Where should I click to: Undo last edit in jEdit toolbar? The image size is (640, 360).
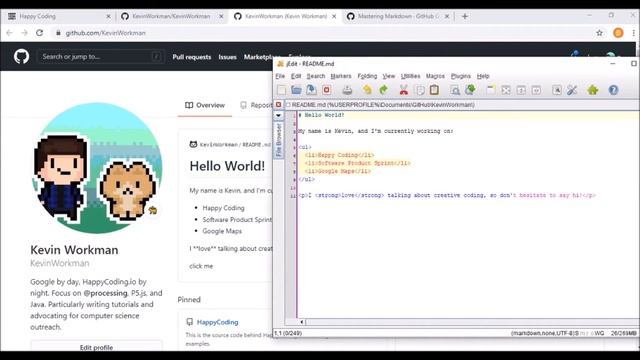pos(367,90)
